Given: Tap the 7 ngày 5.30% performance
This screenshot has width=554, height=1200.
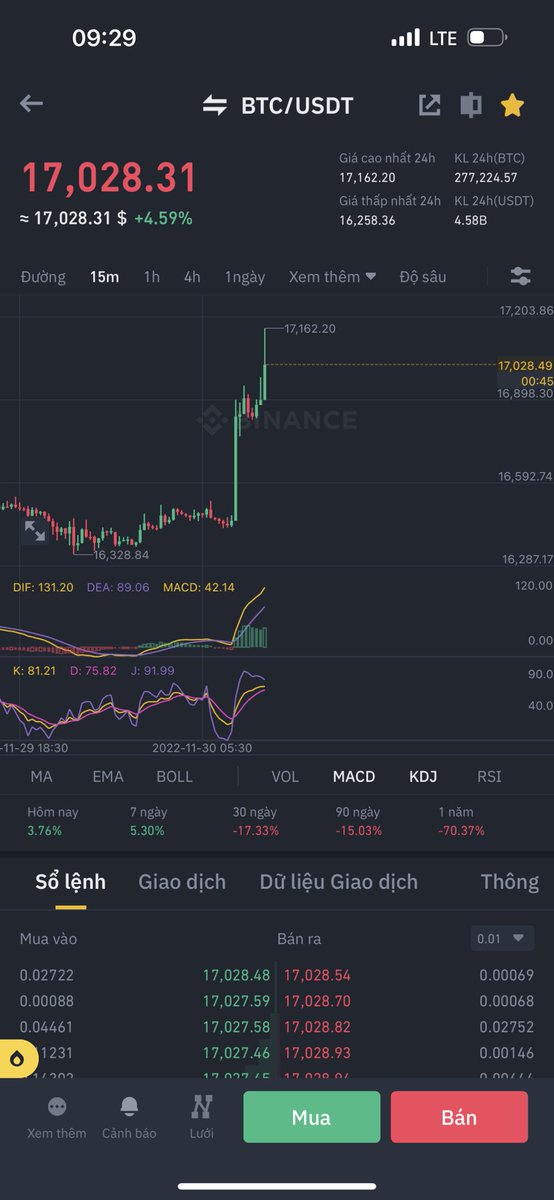Looking at the screenshot, I should point(150,821).
